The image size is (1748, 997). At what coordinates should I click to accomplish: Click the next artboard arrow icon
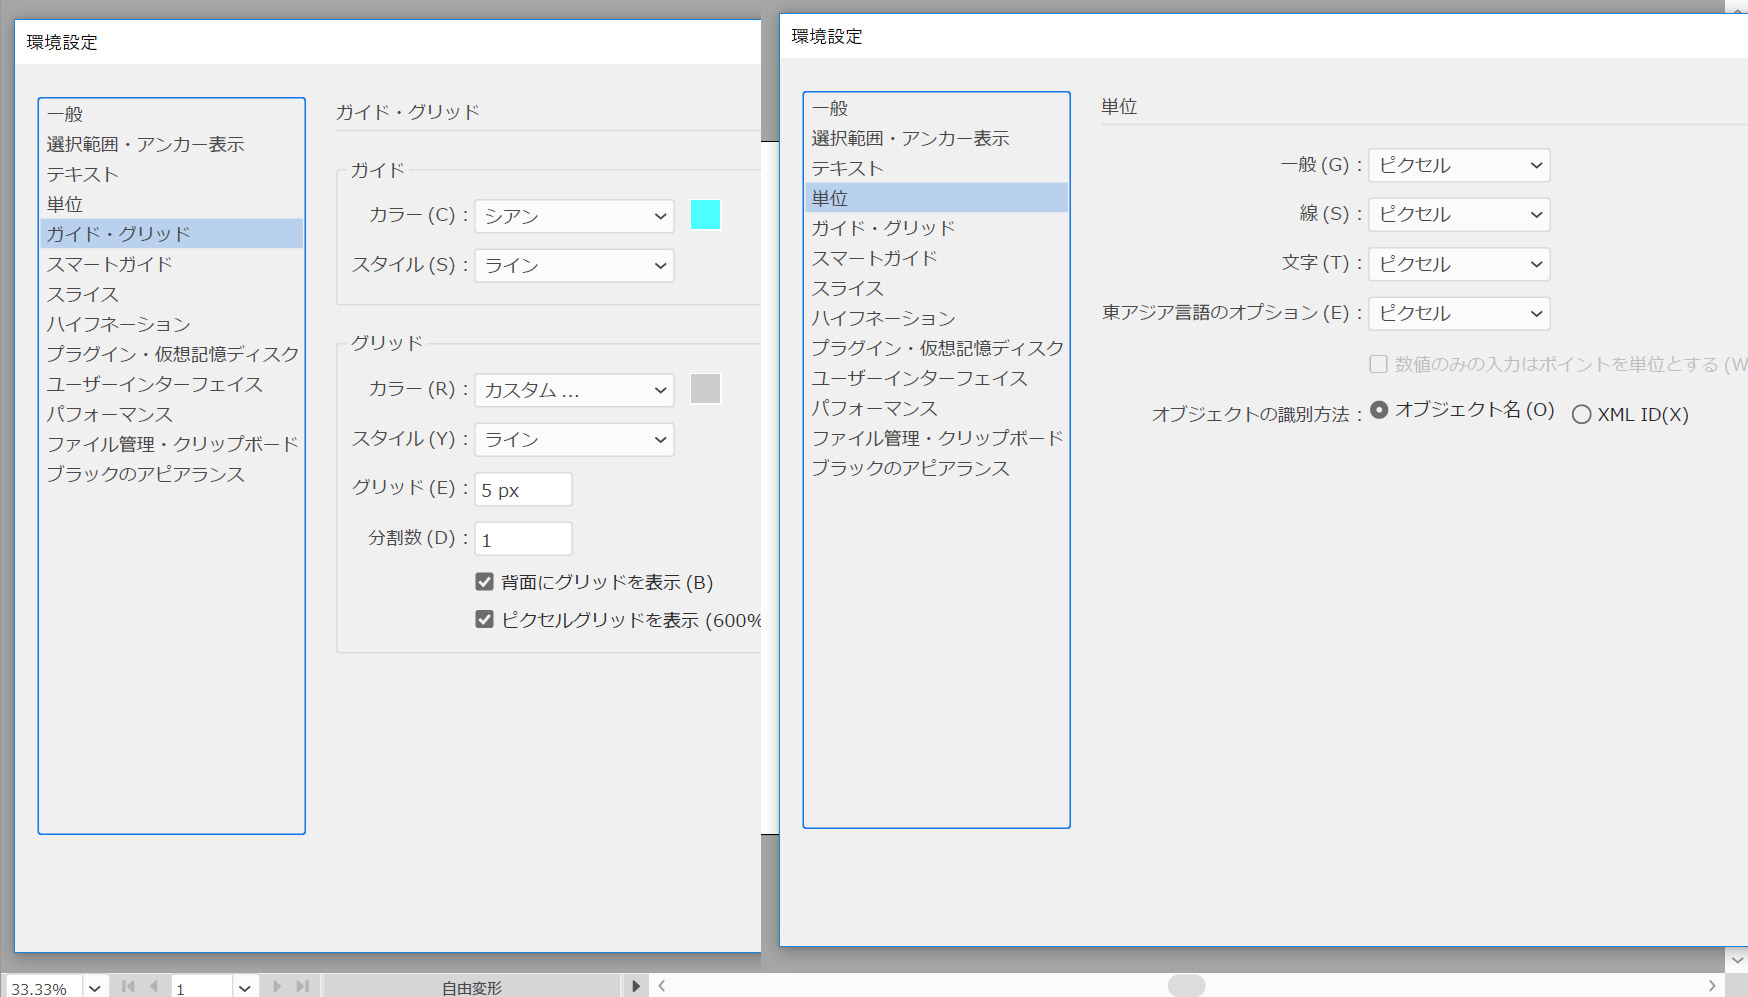[x=277, y=986]
